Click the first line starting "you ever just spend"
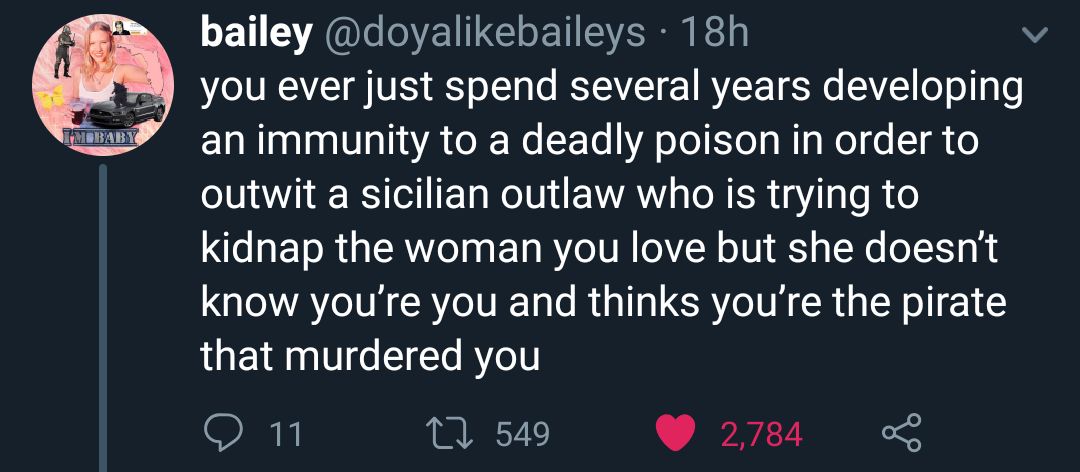This screenshot has width=1080, height=472. (x=610, y=87)
